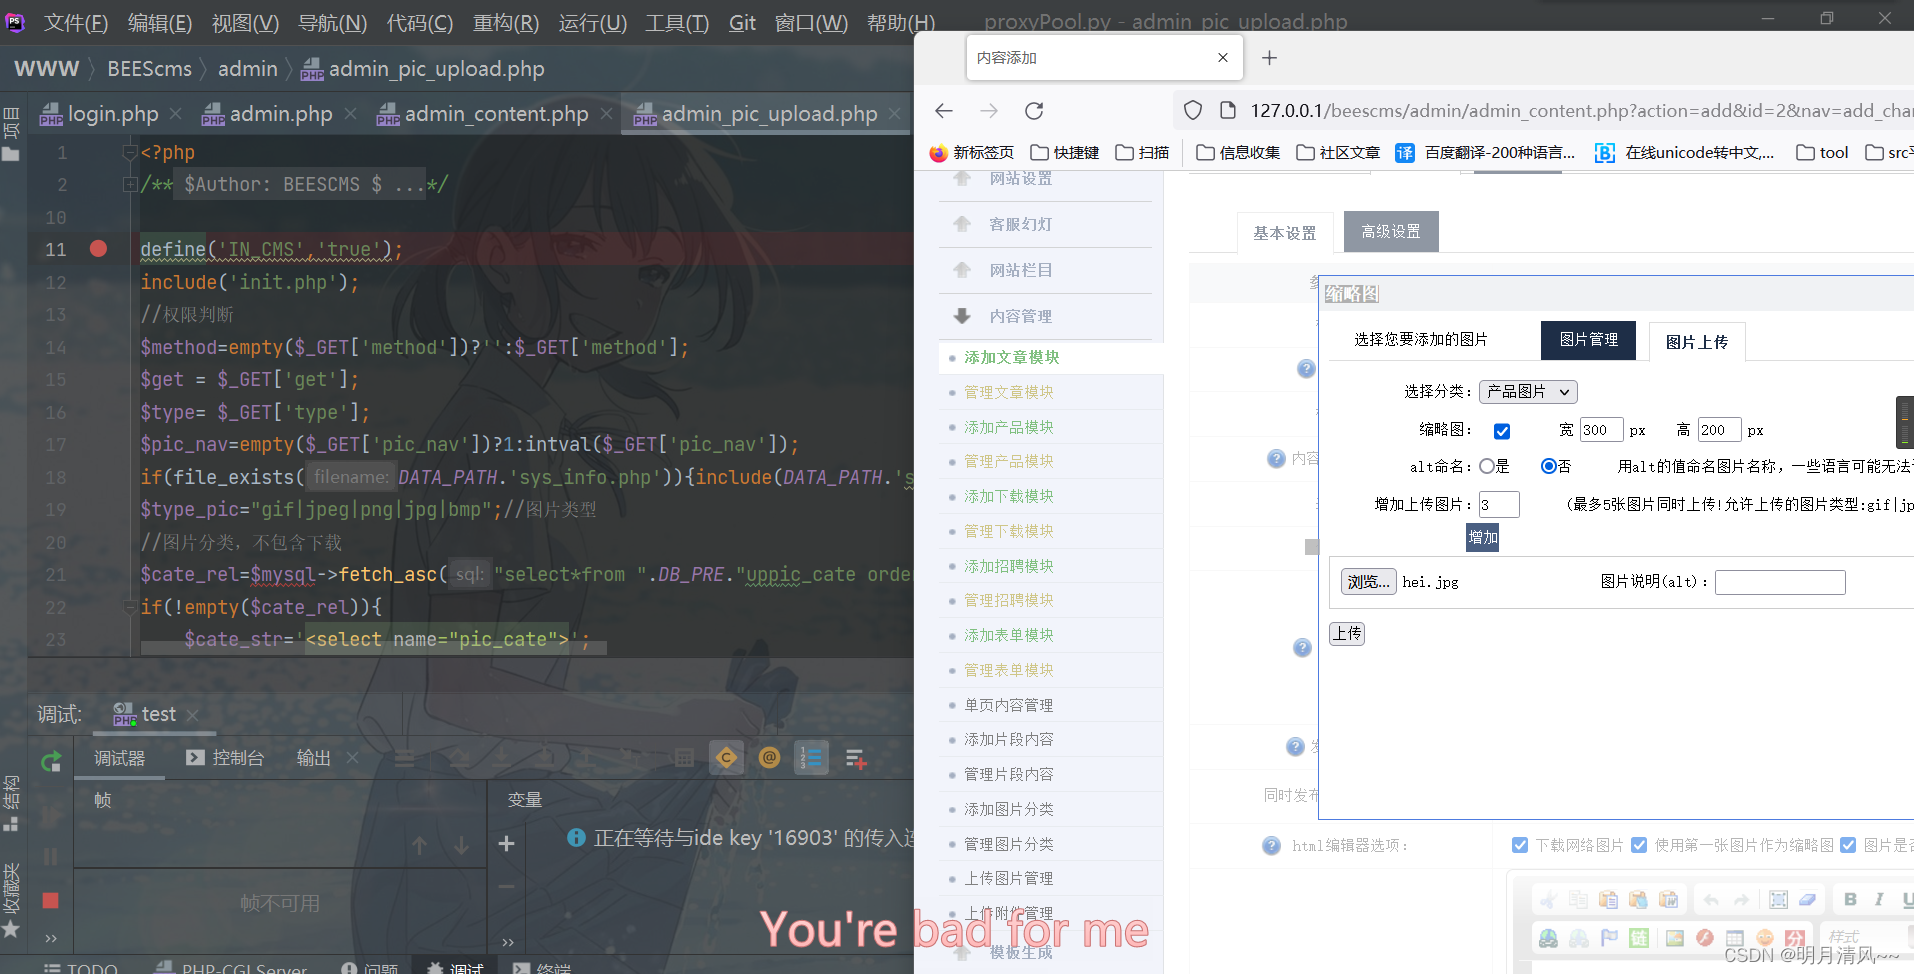Click the 浏览... file browse button
1914x974 pixels.
(1368, 581)
